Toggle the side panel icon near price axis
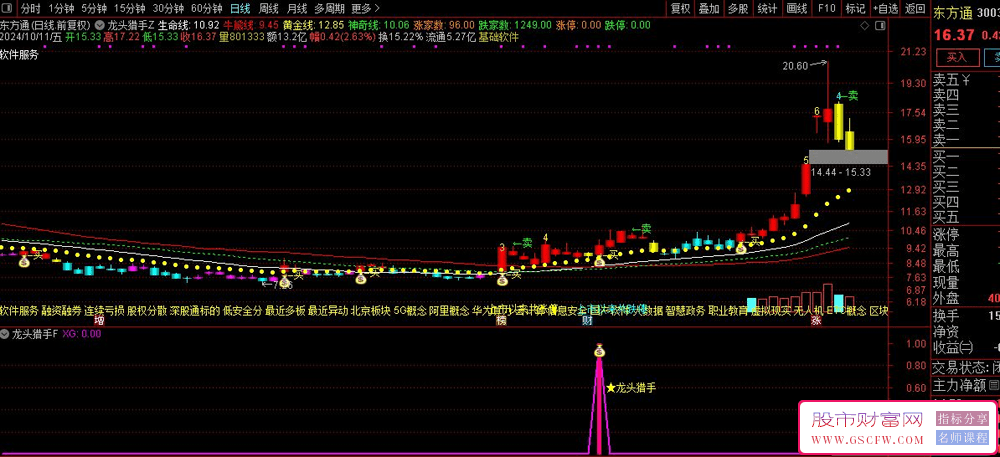This screenshot has height=457, width=1000. (x=881, y=25)
